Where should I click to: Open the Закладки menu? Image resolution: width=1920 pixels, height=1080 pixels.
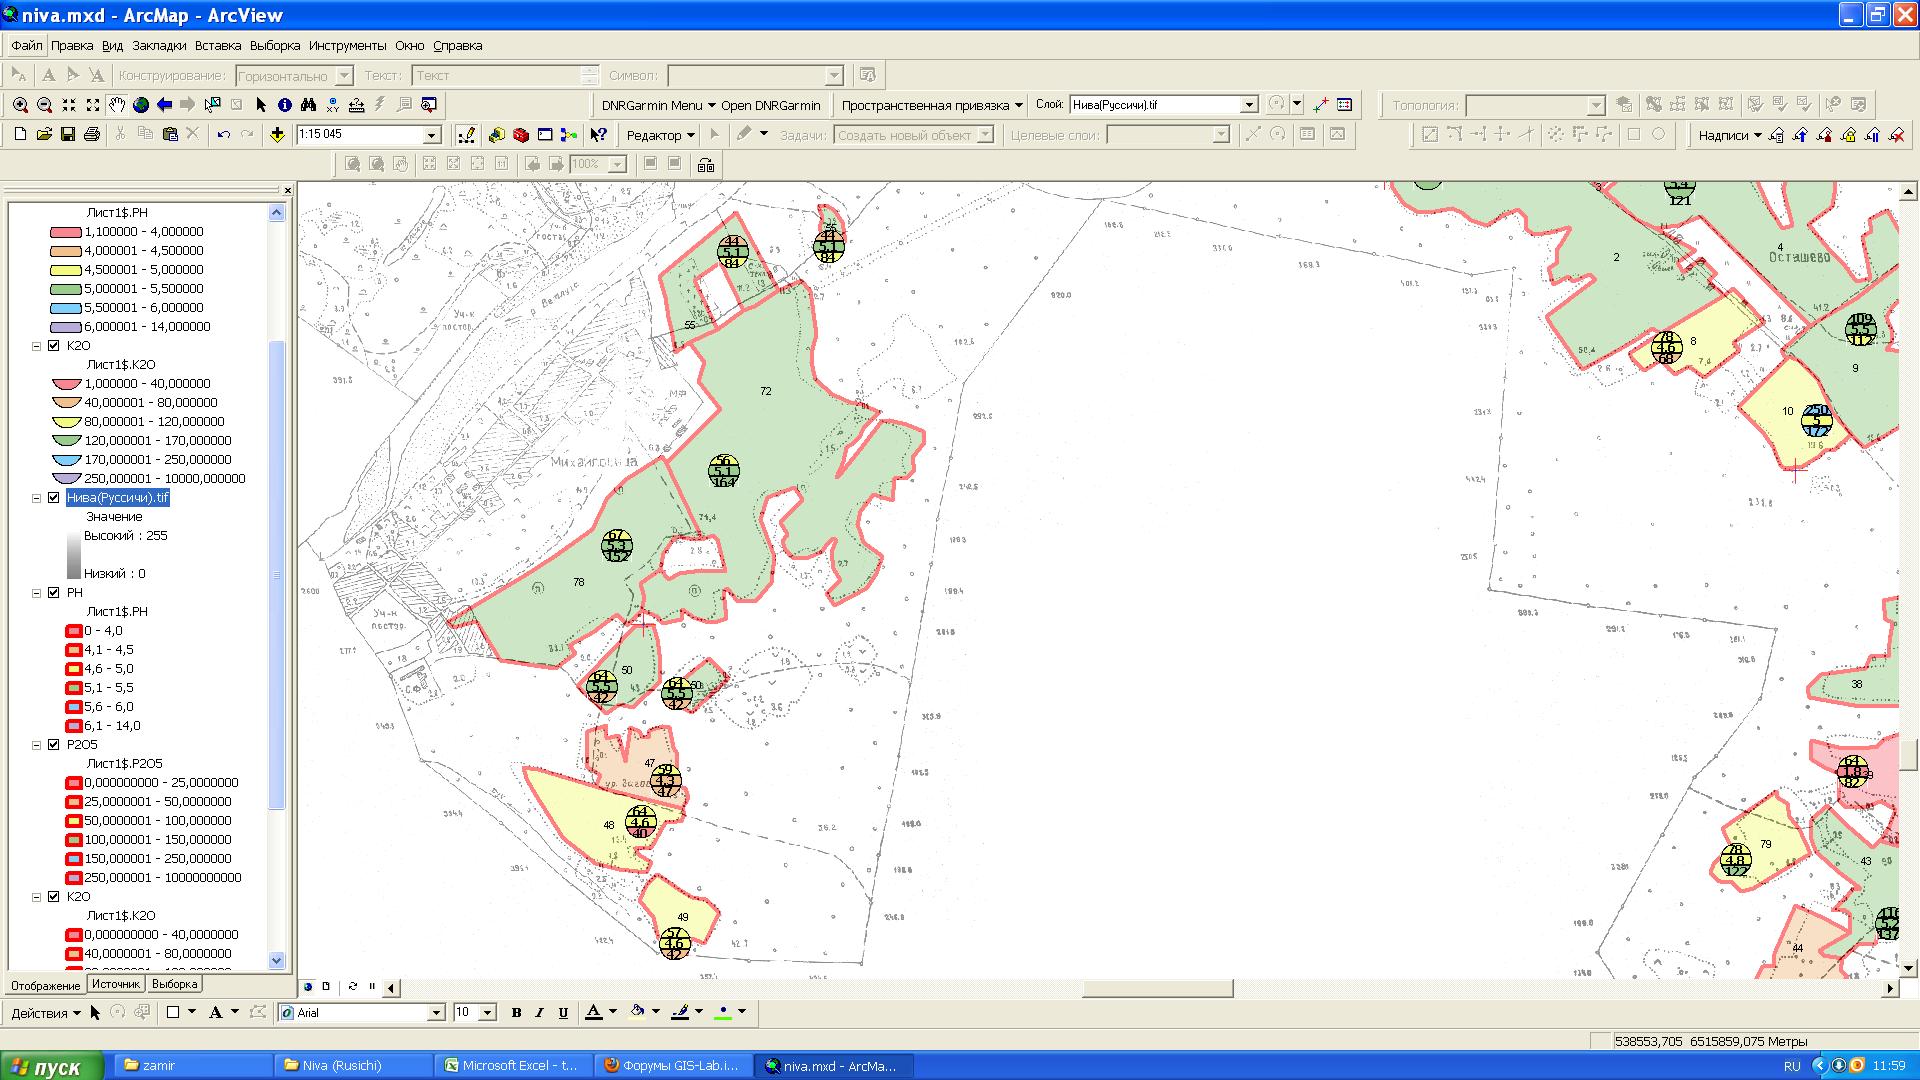(159, 46)
